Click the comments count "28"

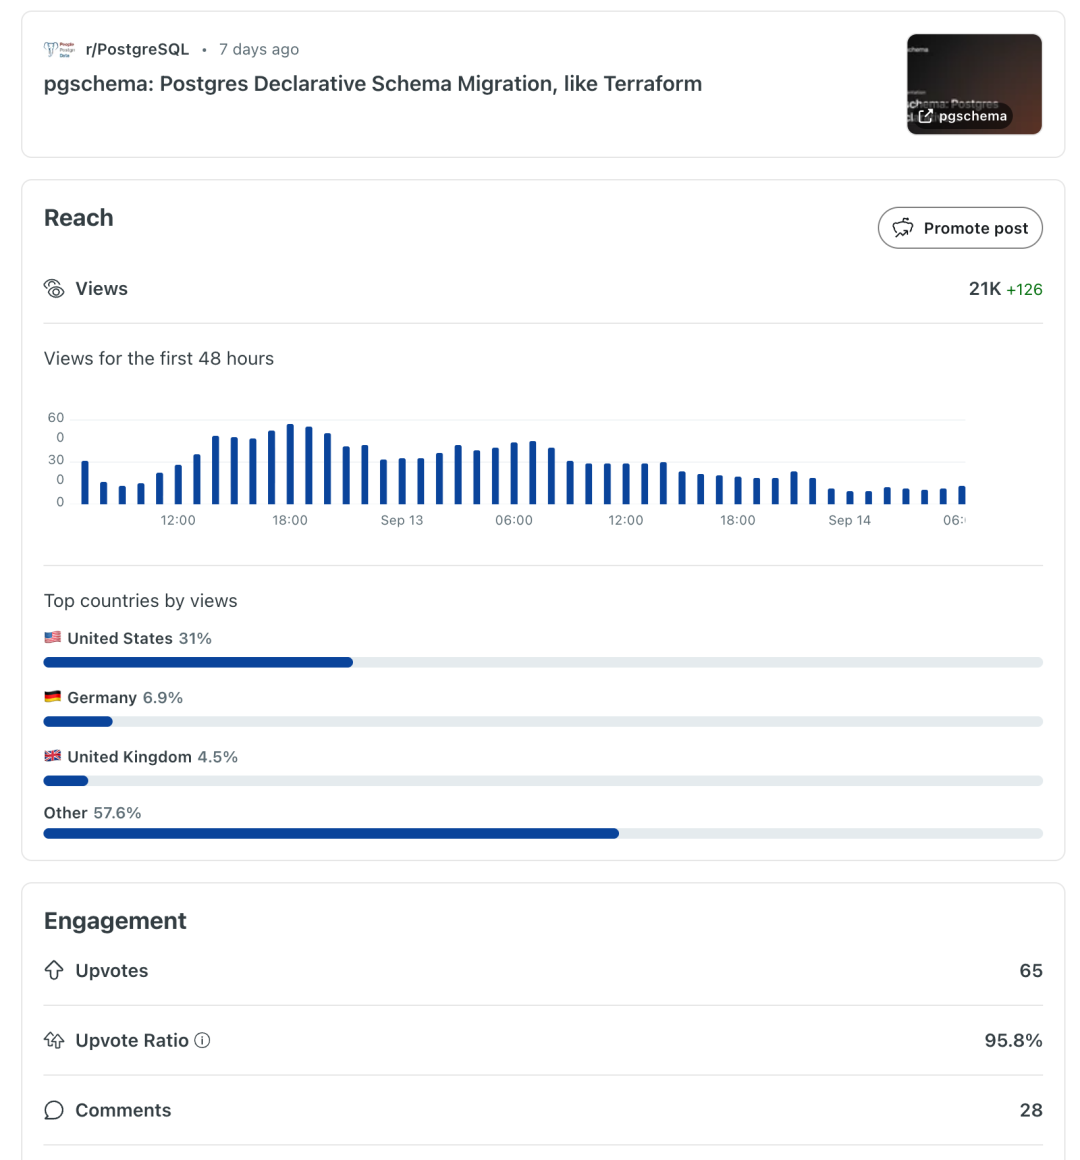pos(1031,1110)
